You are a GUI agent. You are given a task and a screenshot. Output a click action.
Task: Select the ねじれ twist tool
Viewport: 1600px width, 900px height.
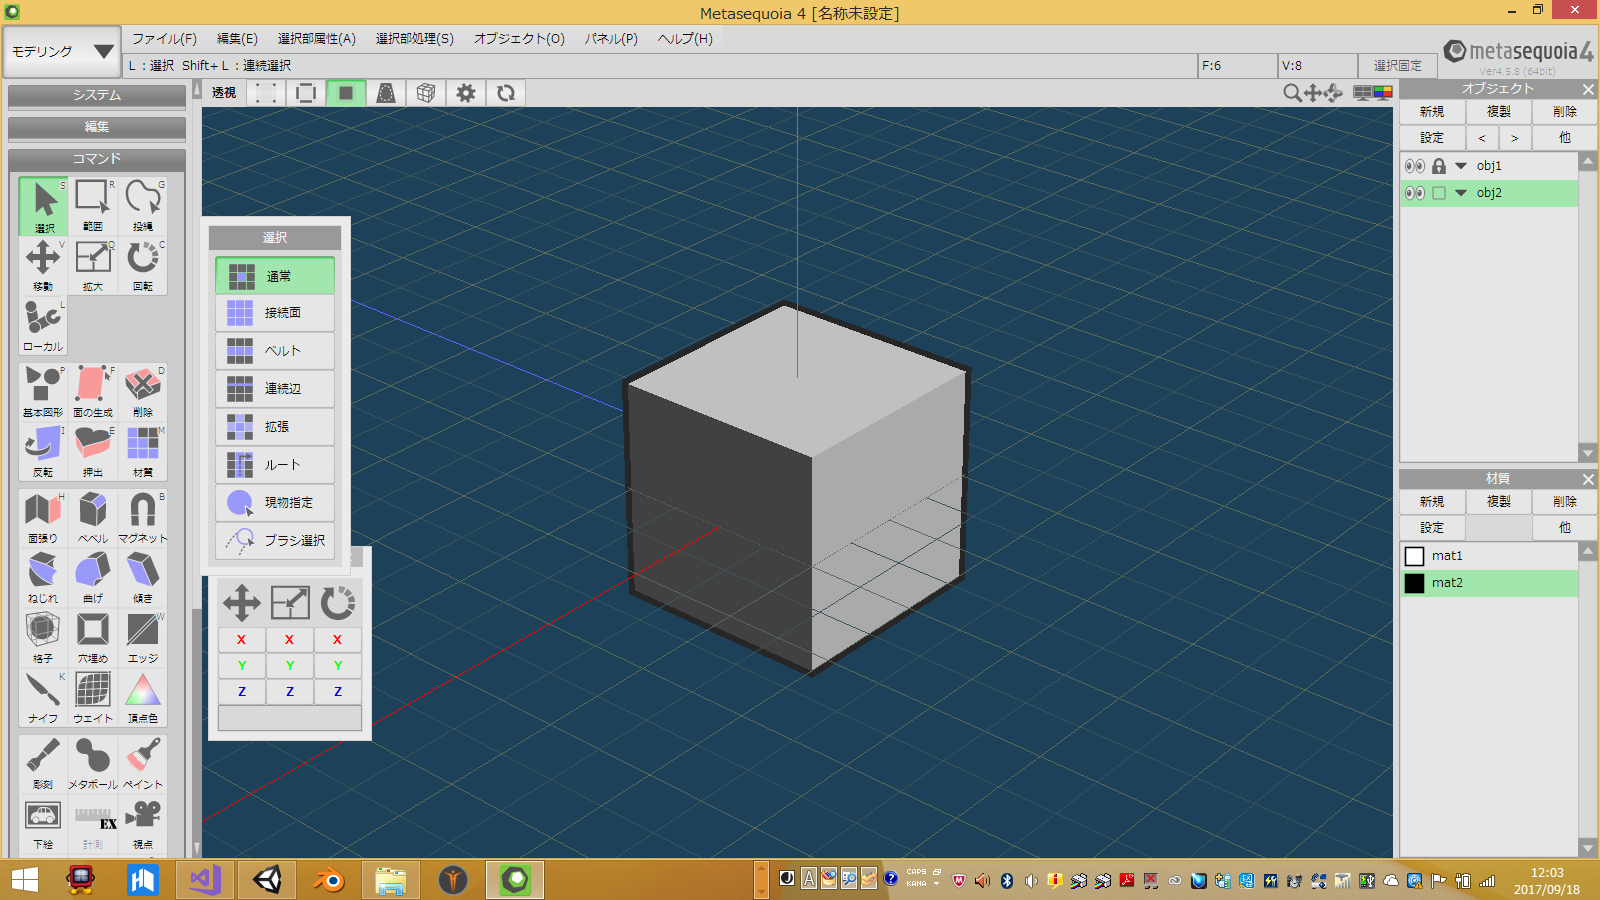click(x=43, y=578)
